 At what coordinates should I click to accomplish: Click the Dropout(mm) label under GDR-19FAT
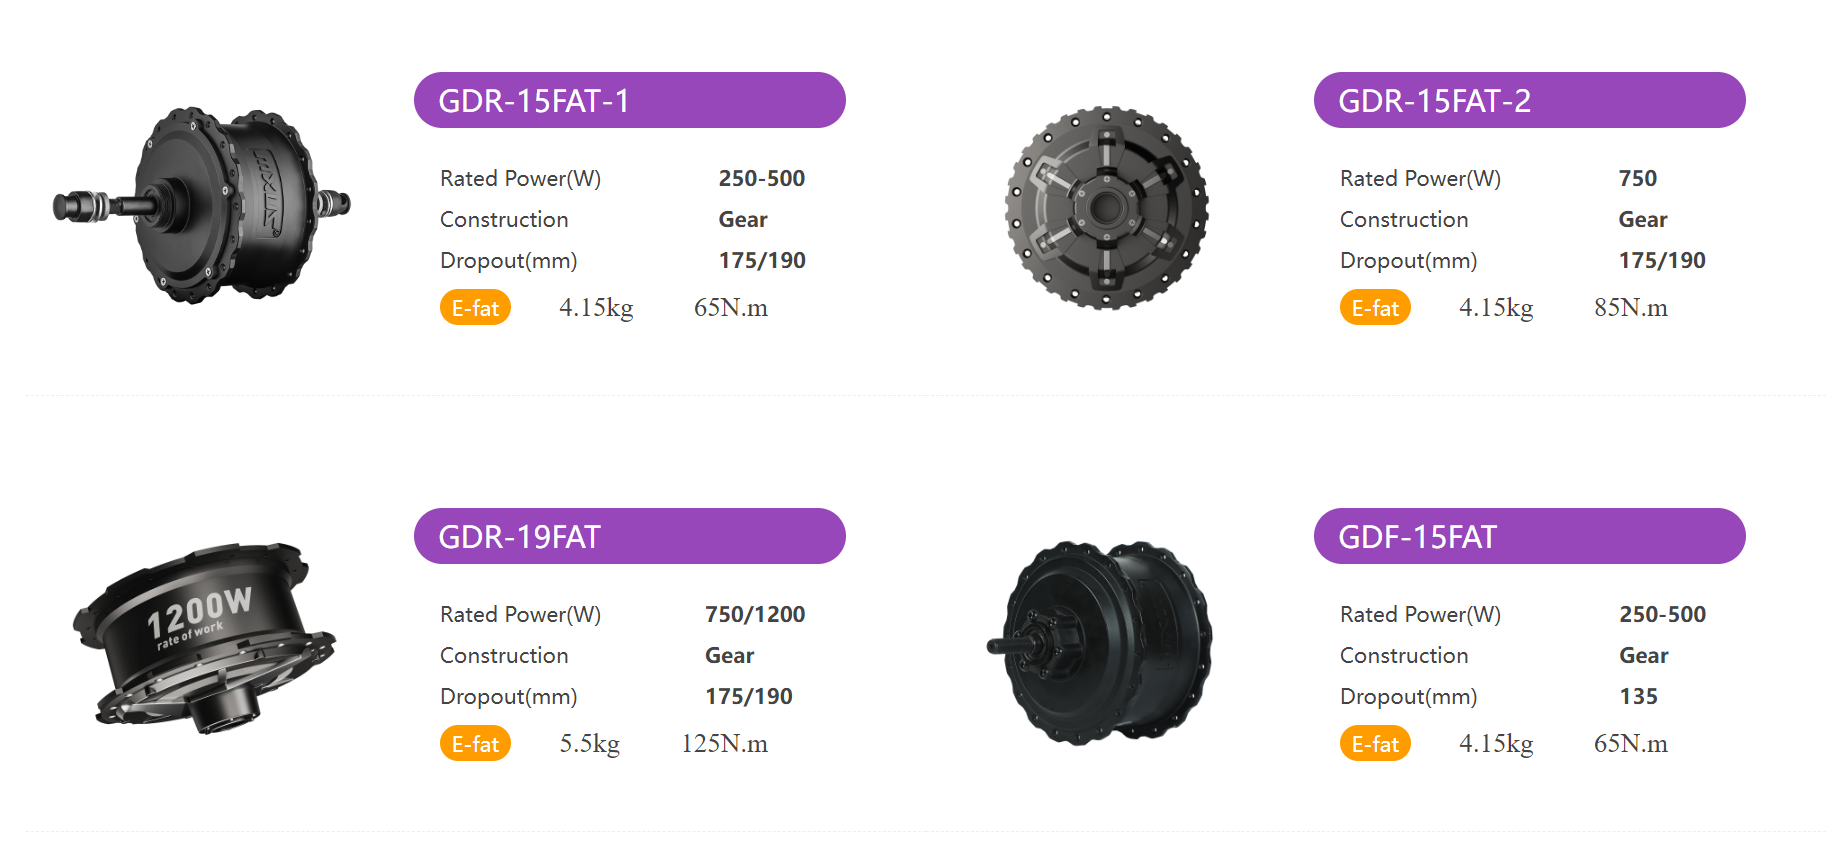(x=508, y=696)
